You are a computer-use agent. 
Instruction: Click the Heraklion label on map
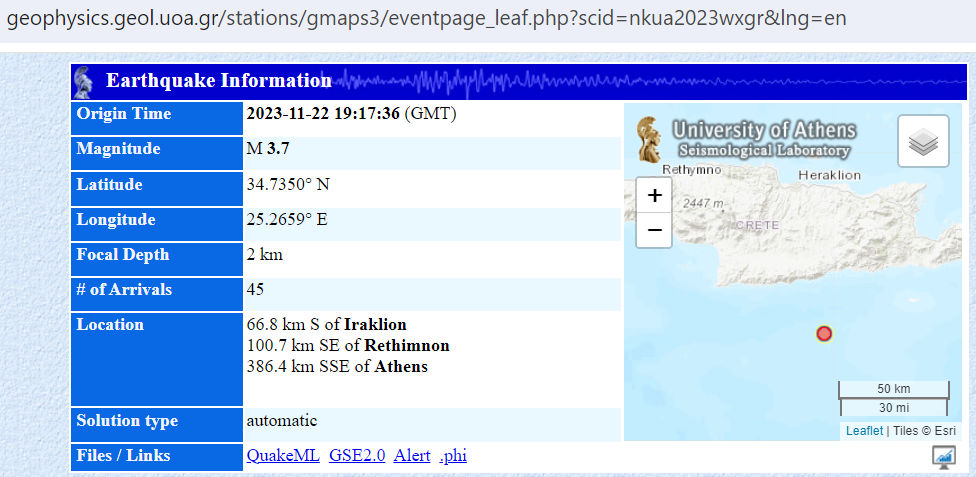click(x=830, y=174)
